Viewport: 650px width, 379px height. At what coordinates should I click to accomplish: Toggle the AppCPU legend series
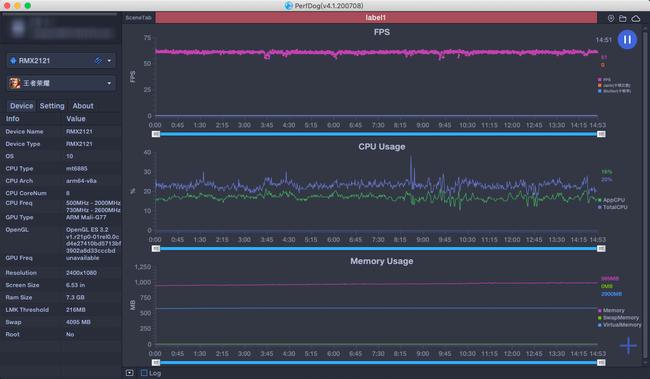[x=611, y=200]
